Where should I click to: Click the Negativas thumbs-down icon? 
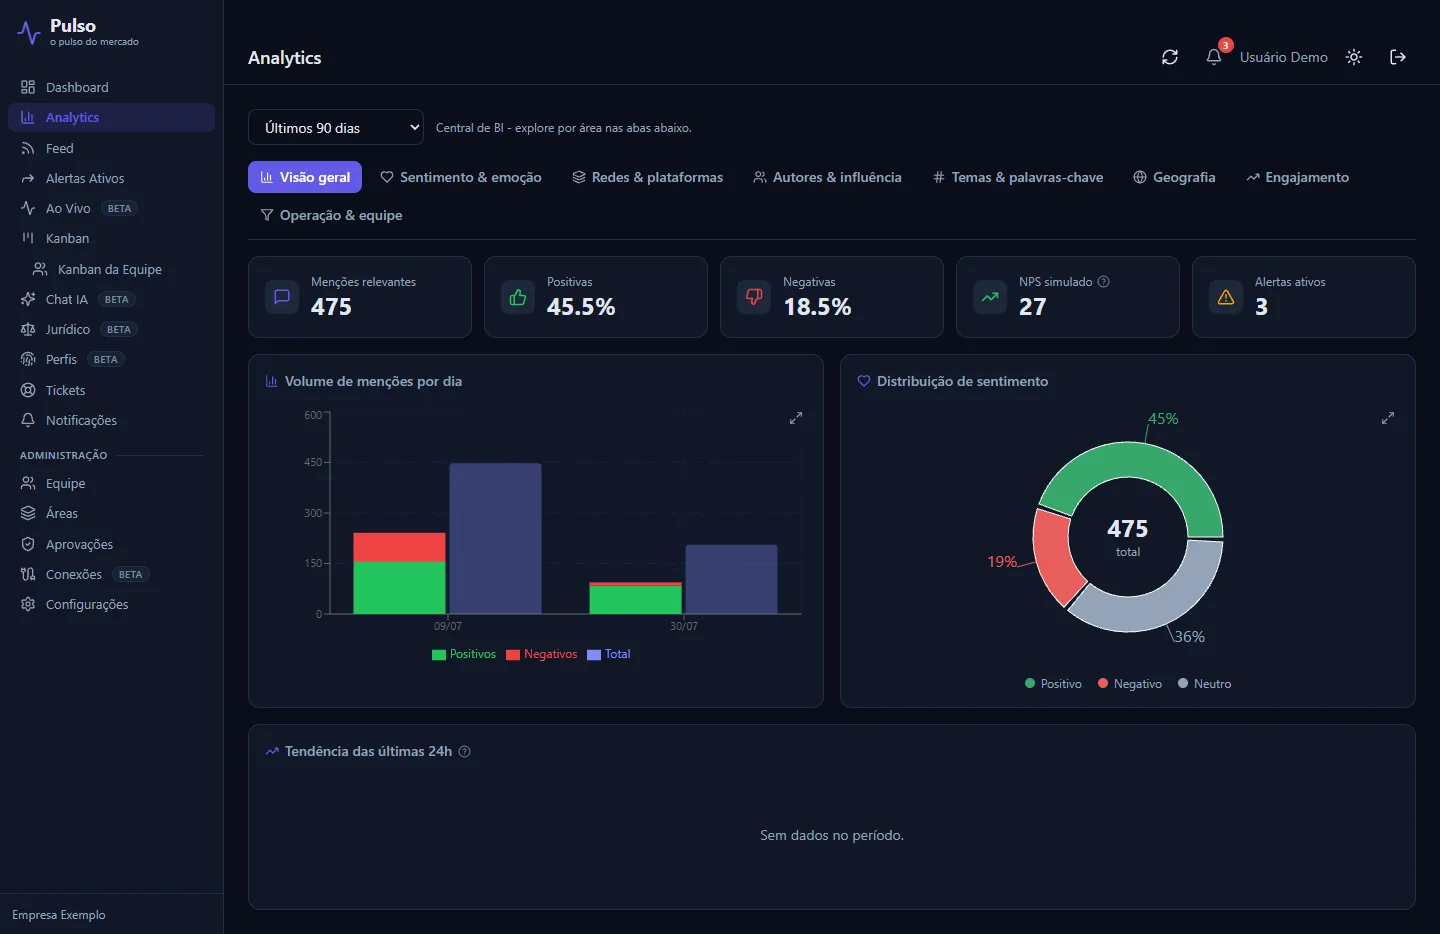[x=754, y=297]
